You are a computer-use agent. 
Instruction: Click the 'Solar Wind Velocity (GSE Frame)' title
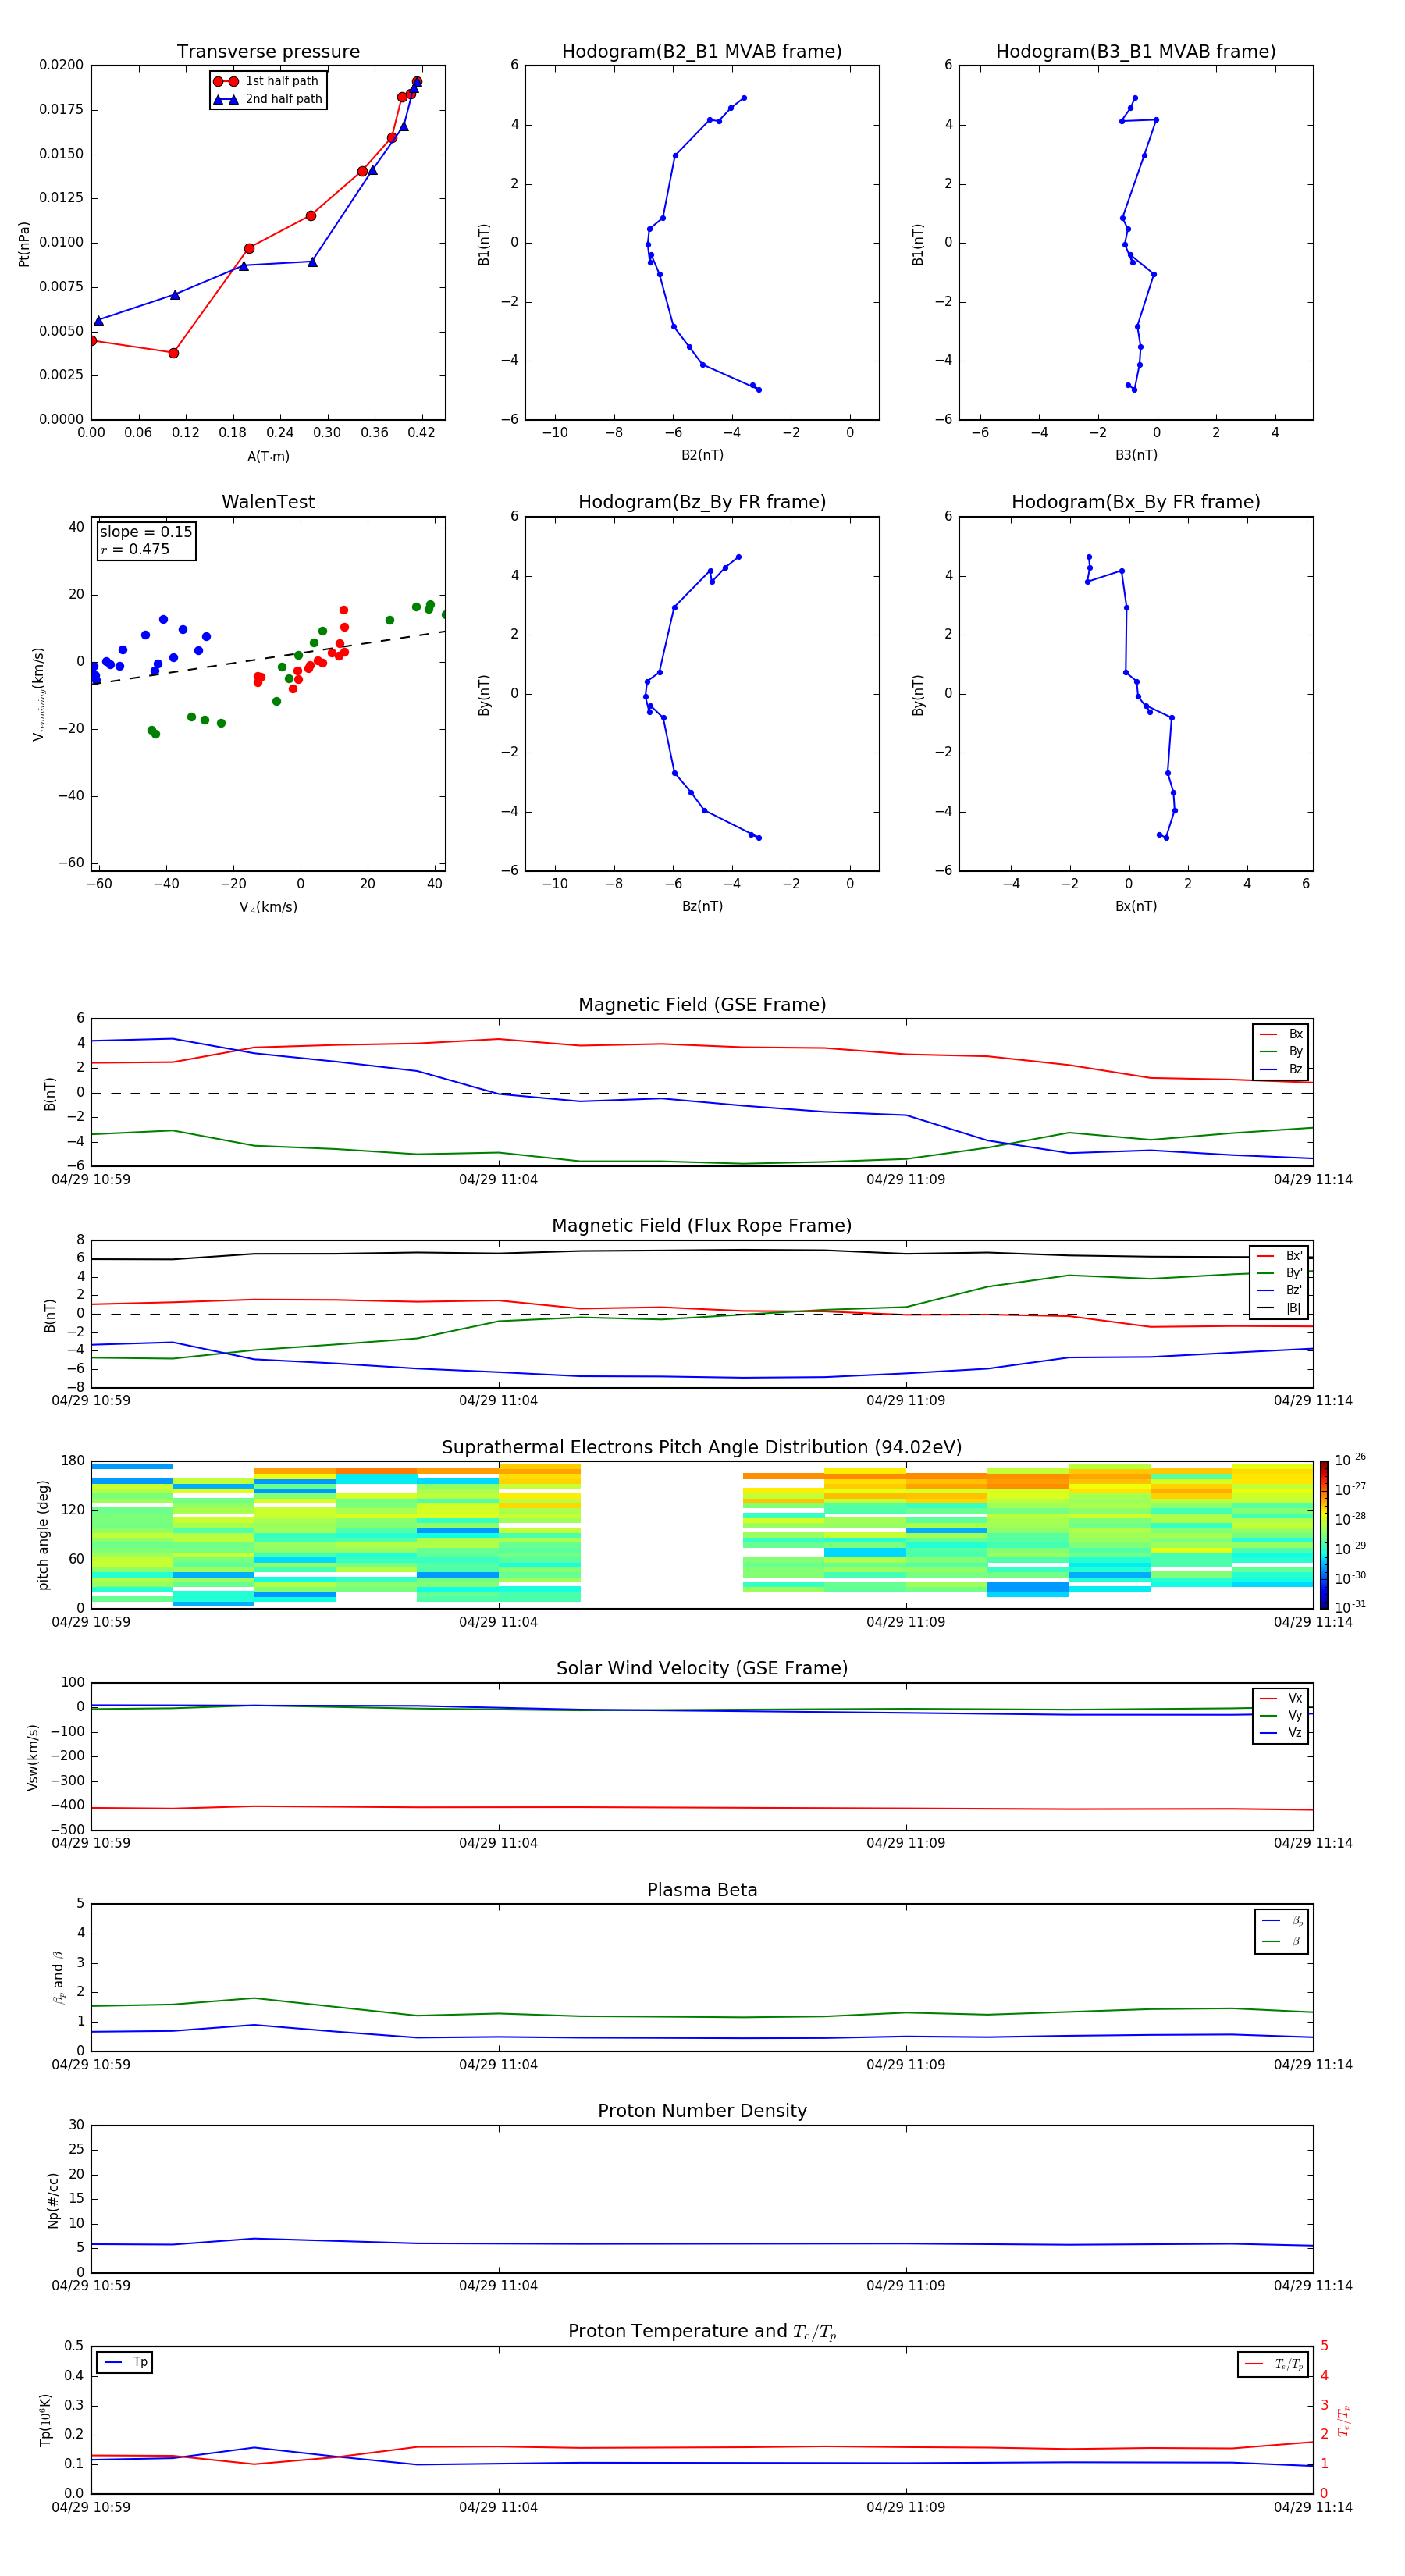pyautogui.click(x=702, y=1669)
